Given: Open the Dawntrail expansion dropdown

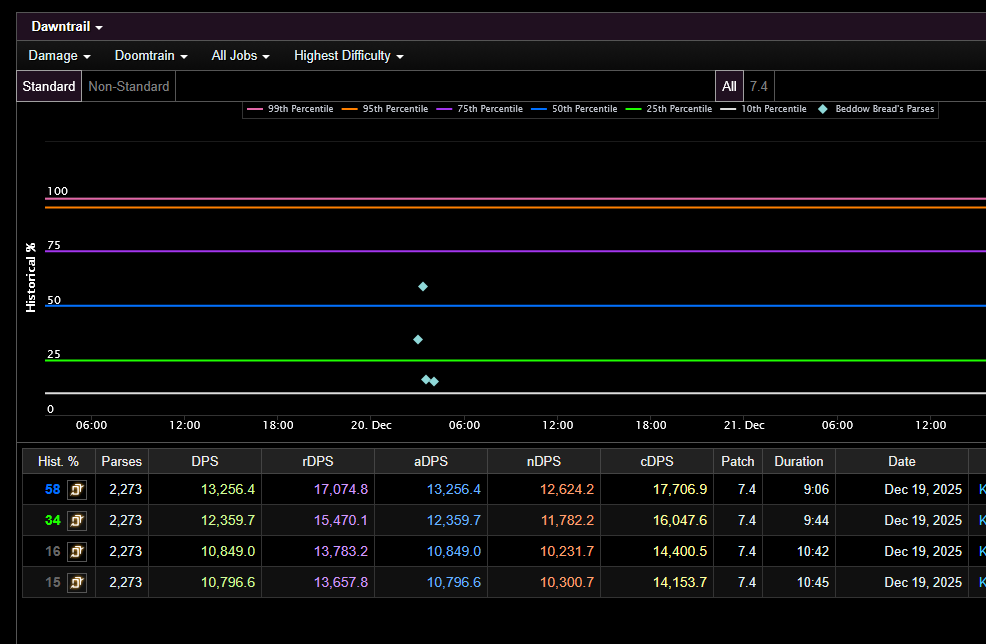Looking at the screenshot, I should tap(67, 26).
